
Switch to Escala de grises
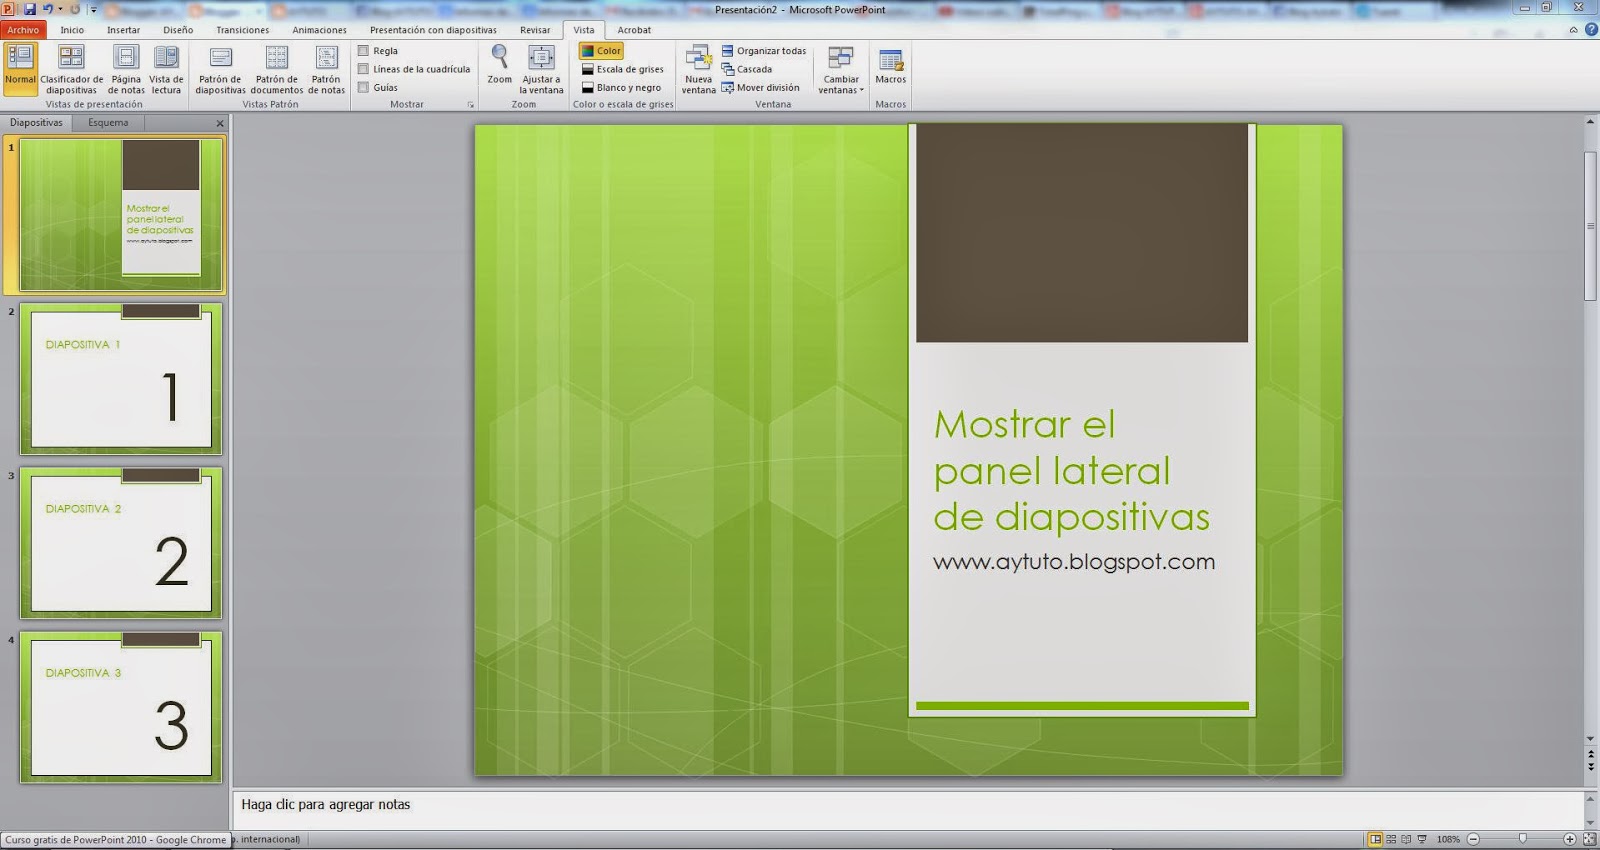[x=622, y=69]
